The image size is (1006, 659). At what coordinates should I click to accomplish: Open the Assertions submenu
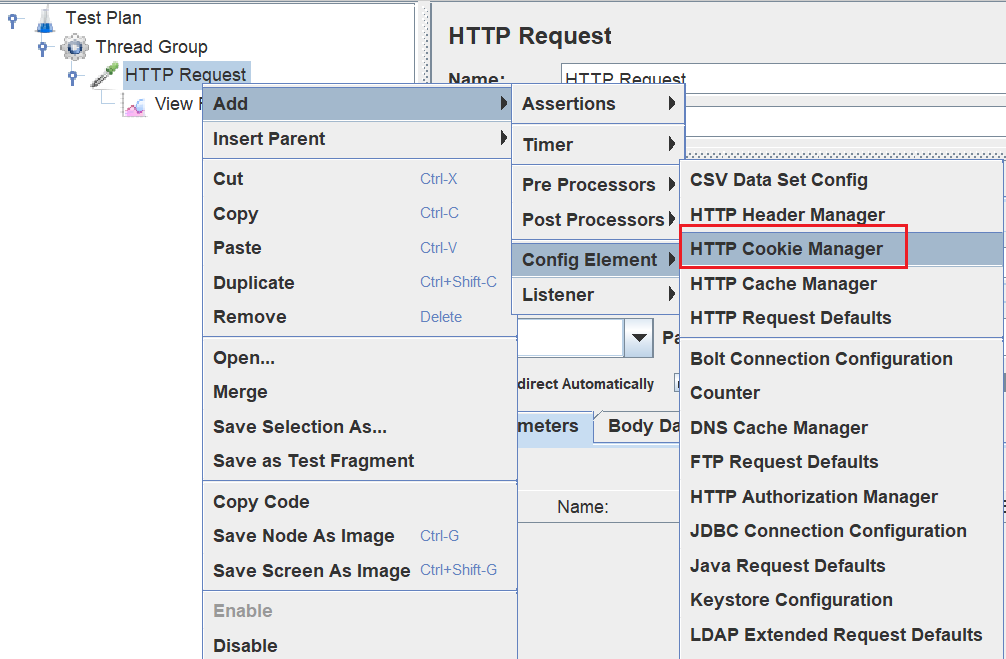(x=598, y=103)
